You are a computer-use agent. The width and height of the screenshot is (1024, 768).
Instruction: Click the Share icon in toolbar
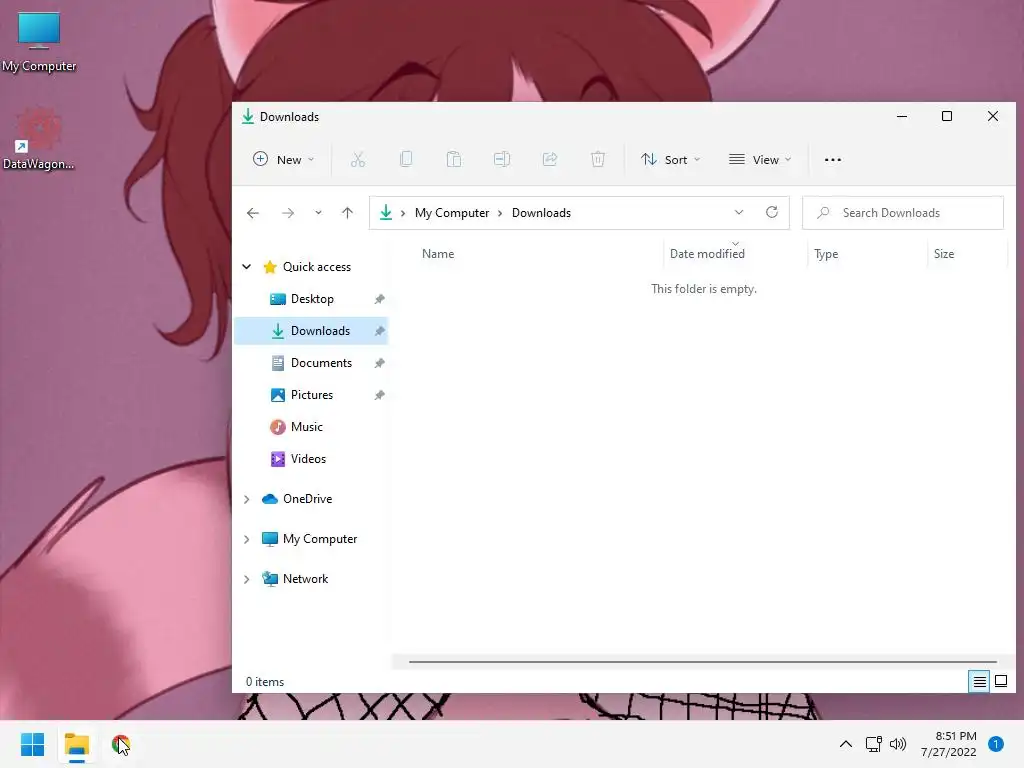(550, 159)
